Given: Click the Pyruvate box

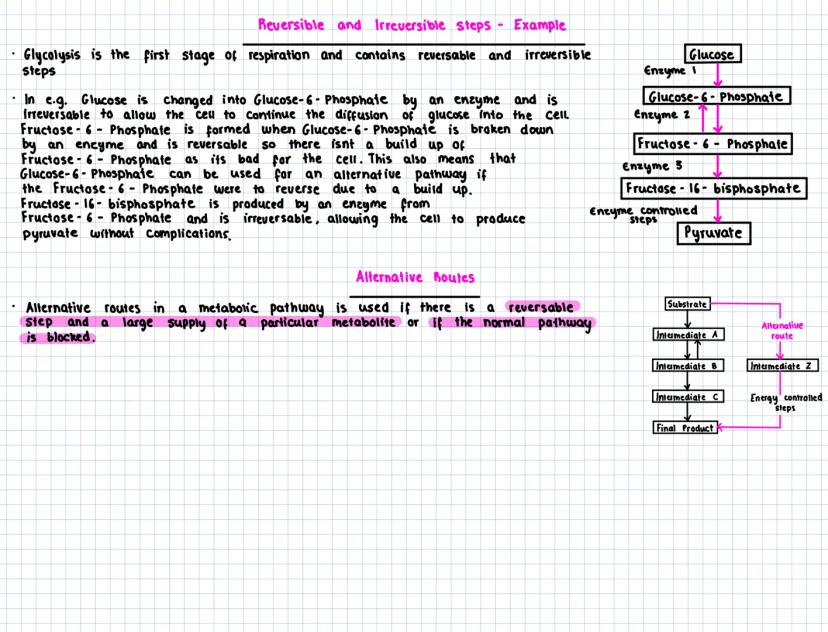Looking at the screenshot, I should pyautogui.click(x=714, y=233).
